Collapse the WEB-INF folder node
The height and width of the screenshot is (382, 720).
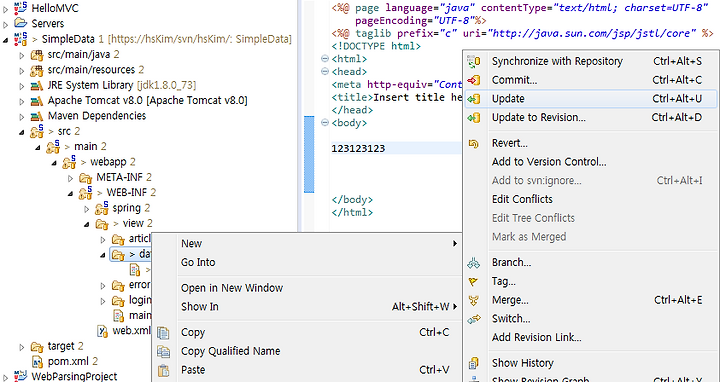(70, 194)
